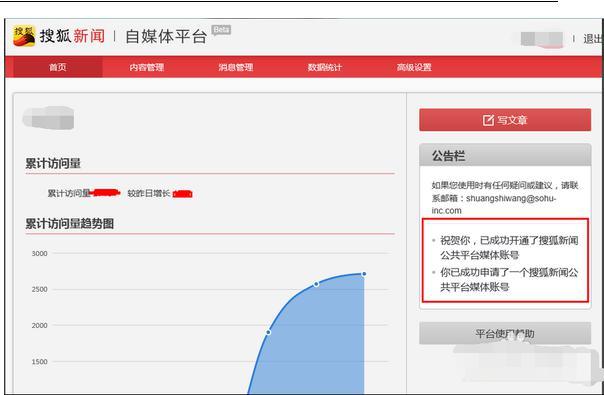Click the blurred username at top right
The image size is (604, 395).
tap(541, 39)
